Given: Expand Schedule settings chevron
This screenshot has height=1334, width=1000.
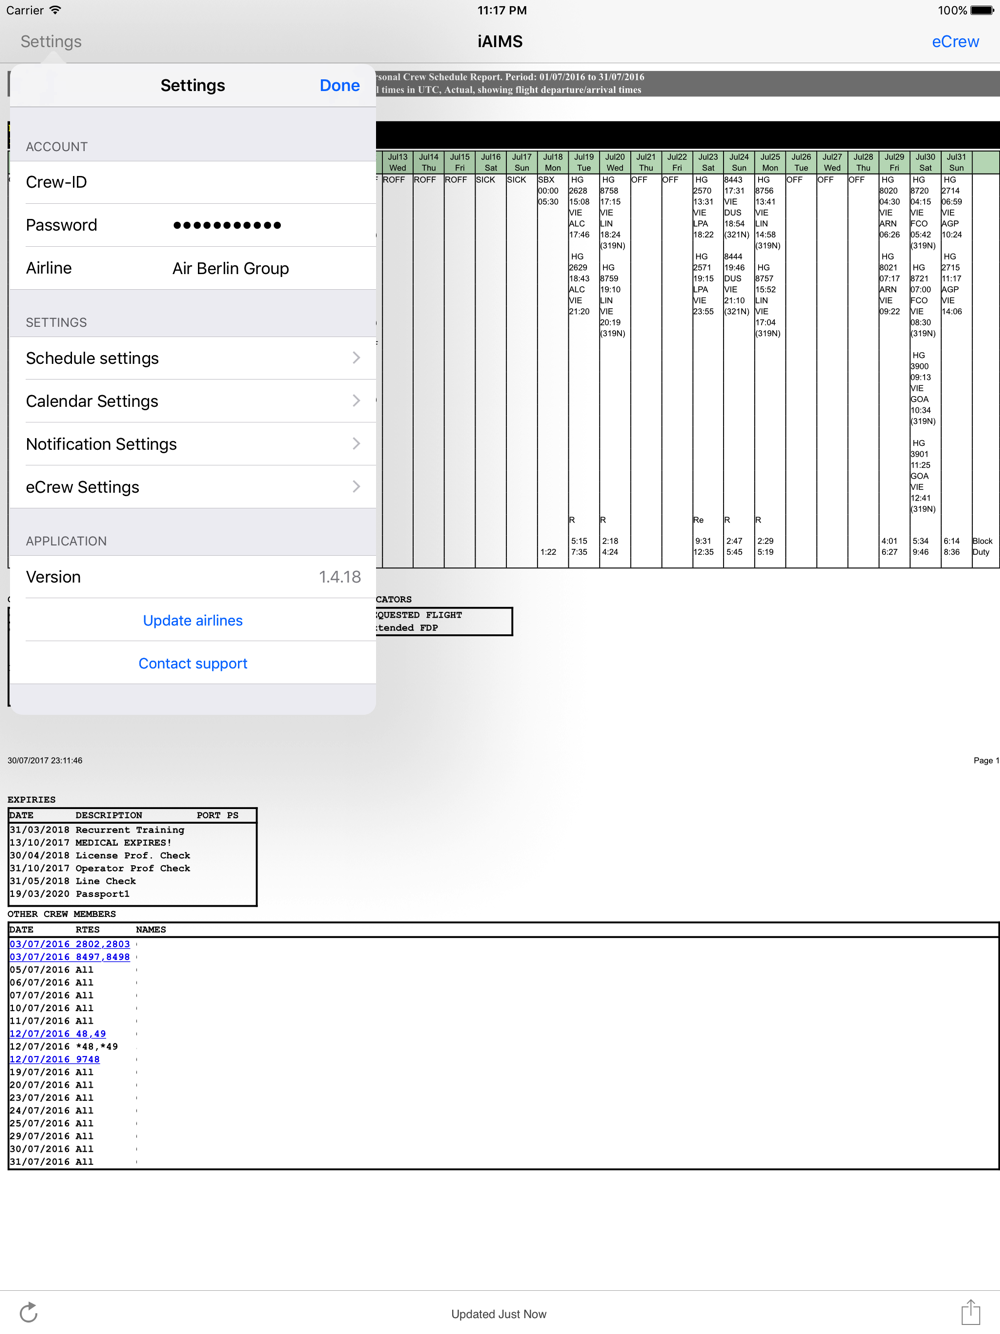Looking at the screenshot, I should pos(356,358).
